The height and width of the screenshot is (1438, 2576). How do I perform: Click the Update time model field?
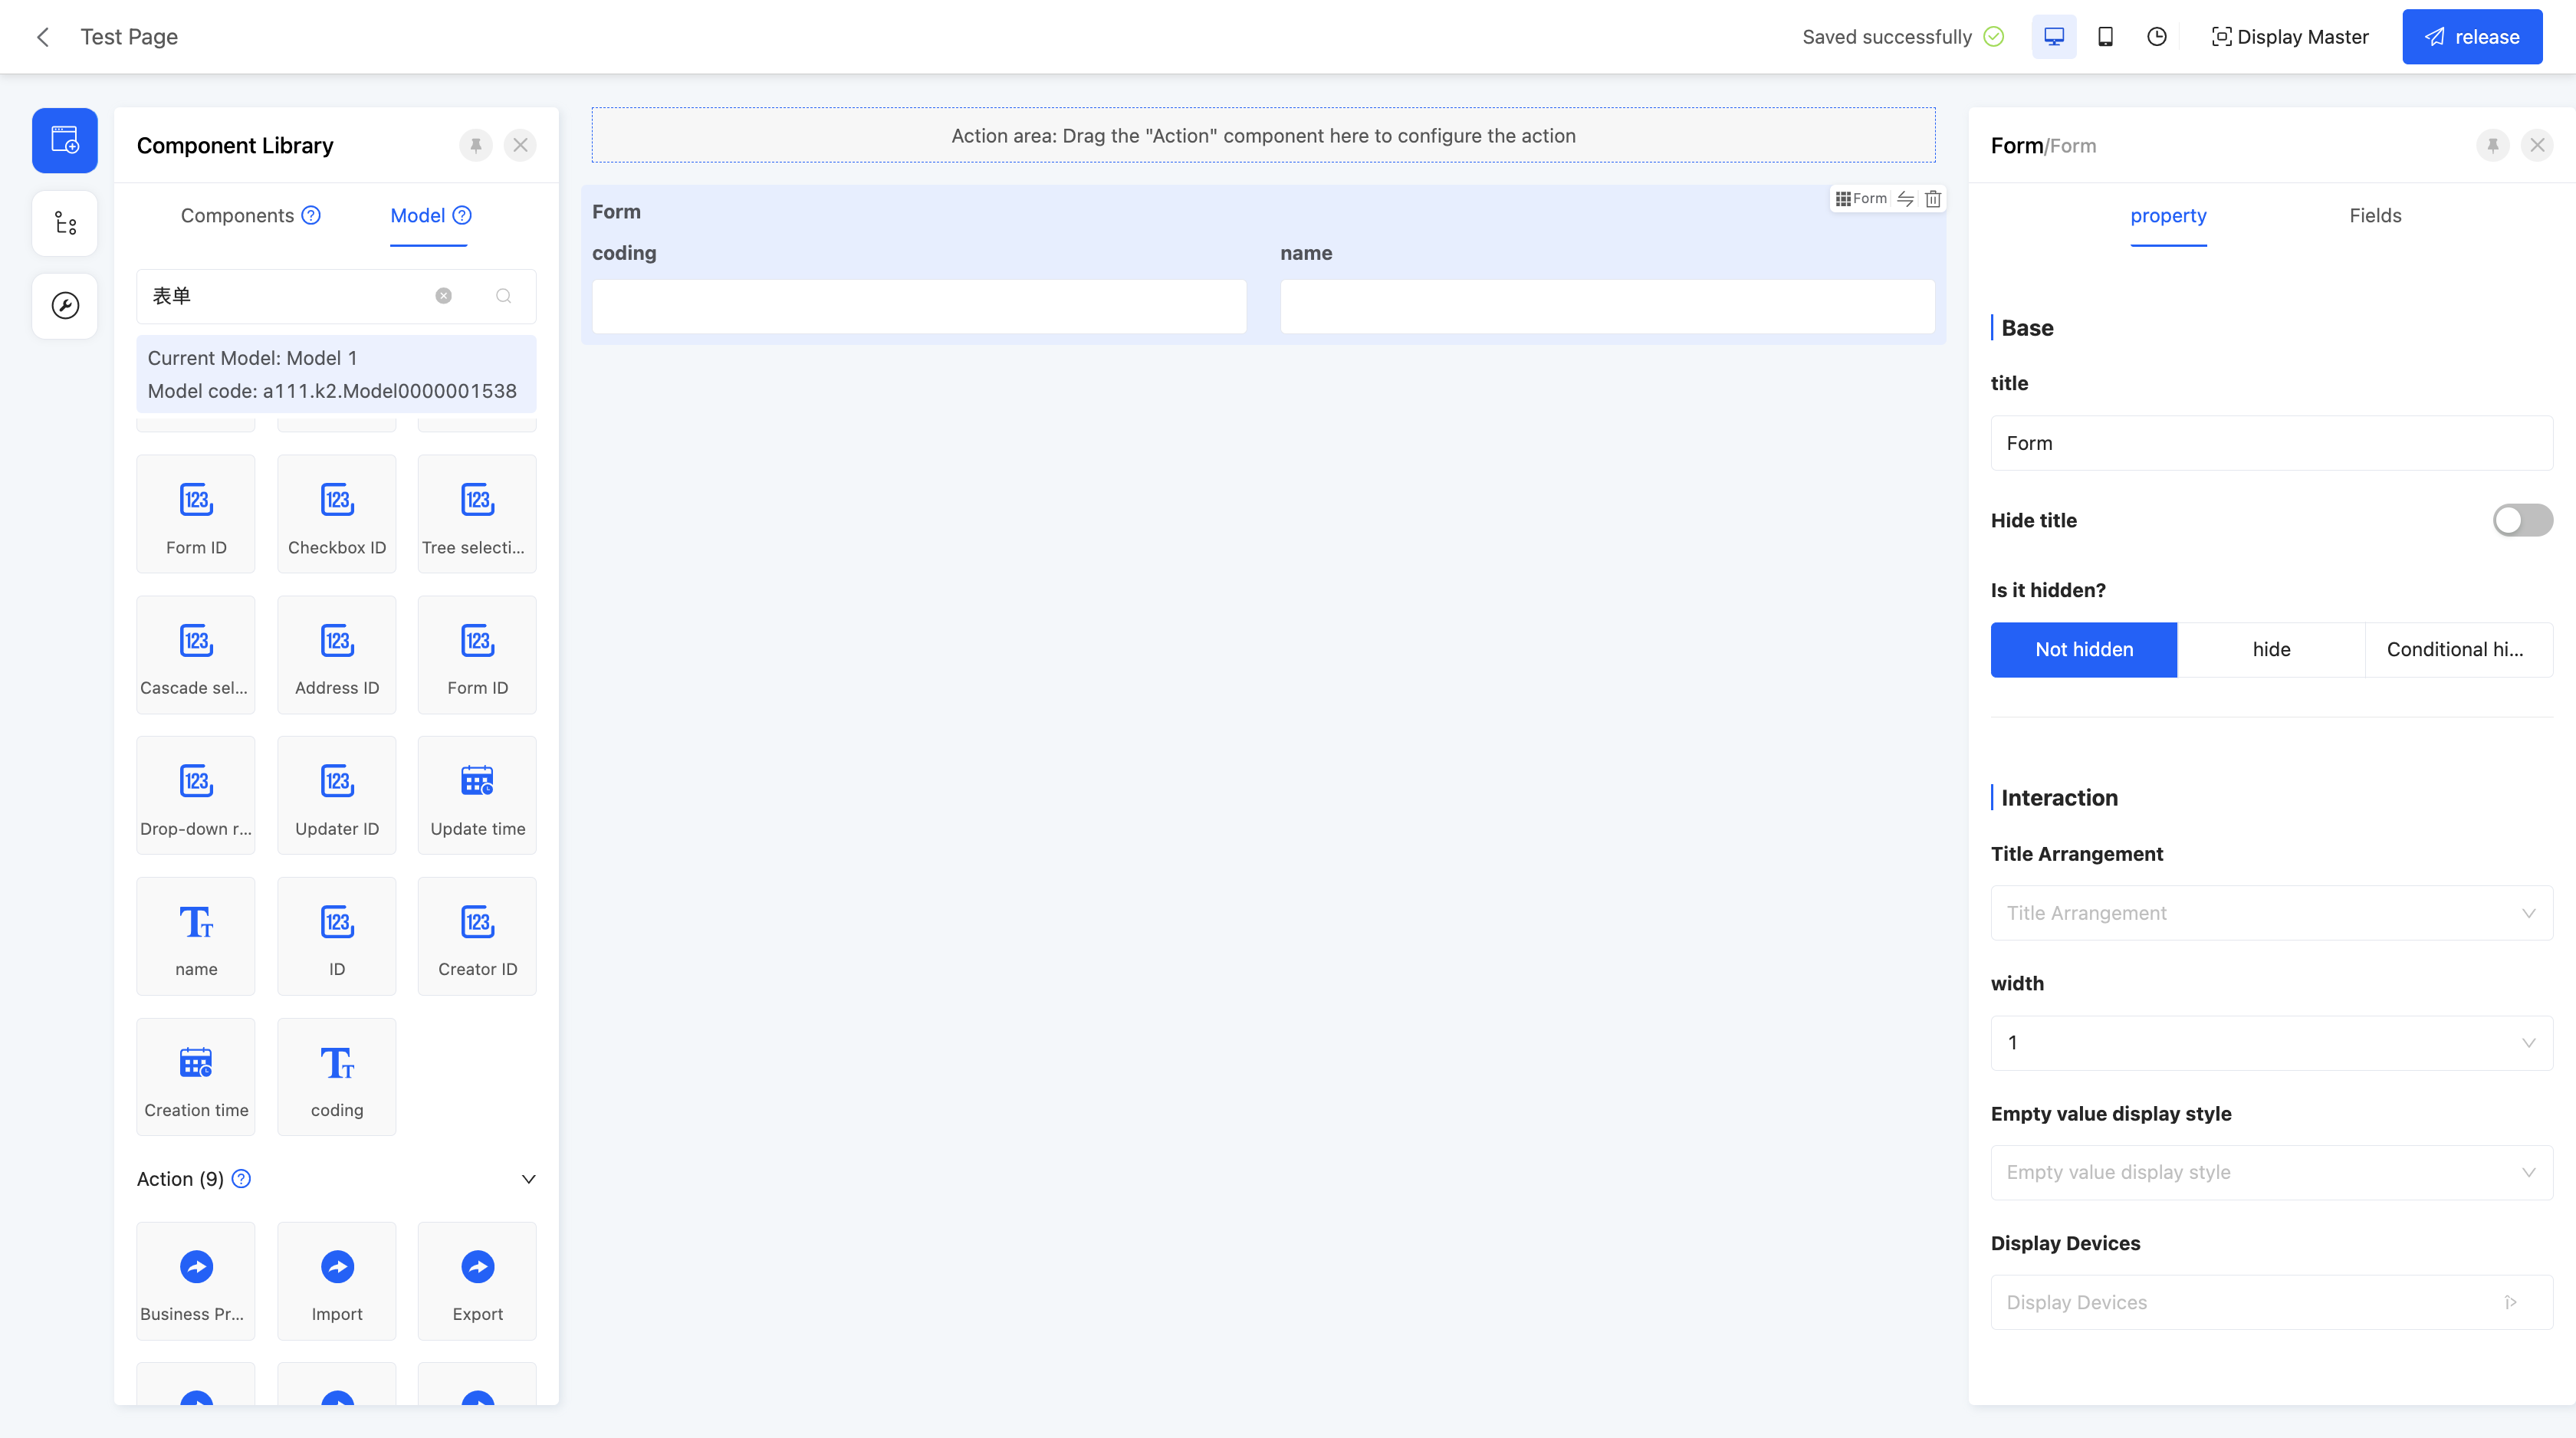point(477,796)
